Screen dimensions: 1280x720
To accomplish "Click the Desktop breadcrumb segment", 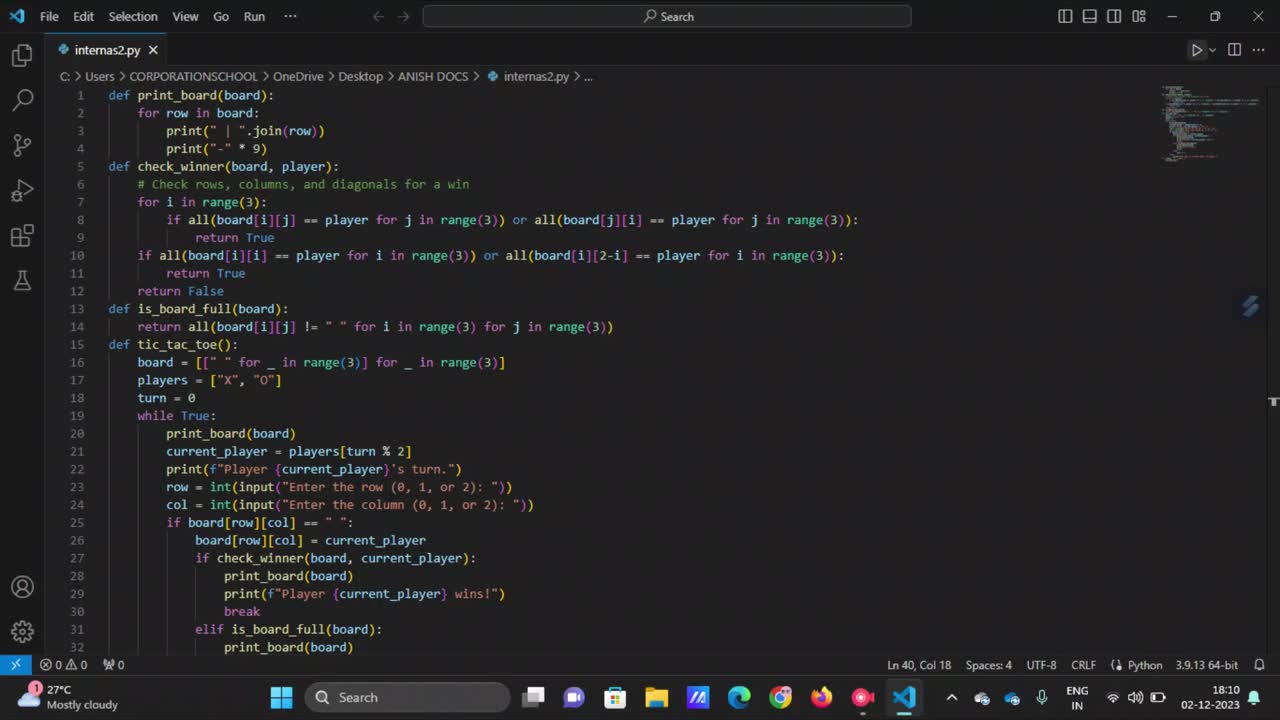I will point(360,76).
